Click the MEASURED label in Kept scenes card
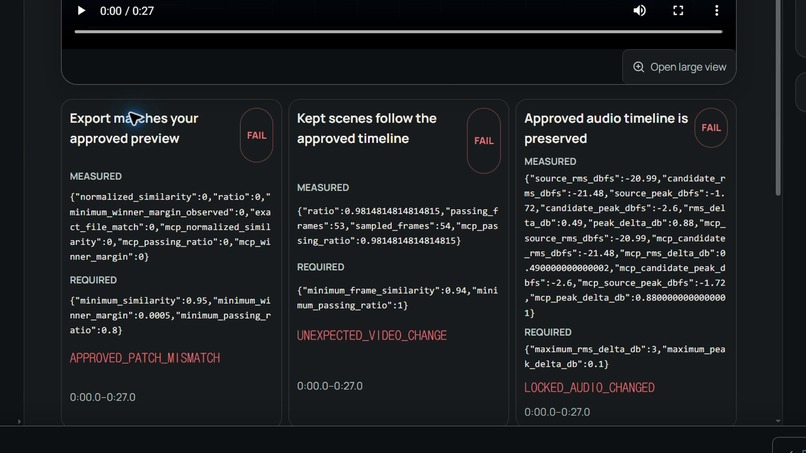The height and width of the screenshot is (453, 806). pyautogui.click(x=323, y=188)
